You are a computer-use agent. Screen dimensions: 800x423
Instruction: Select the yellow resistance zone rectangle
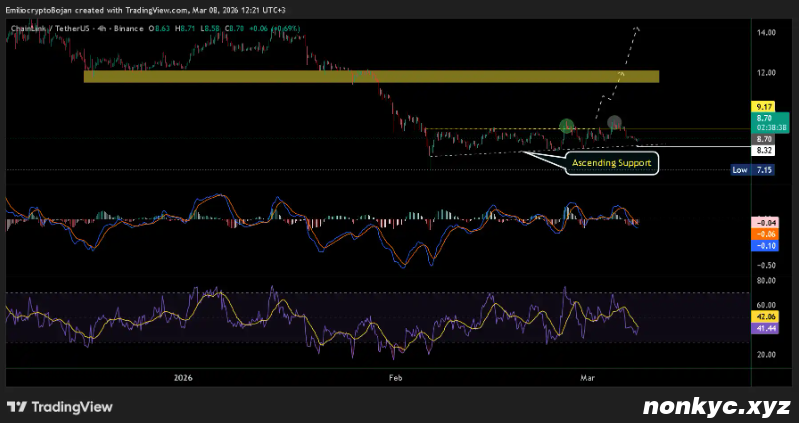click(x=371, y=76)
